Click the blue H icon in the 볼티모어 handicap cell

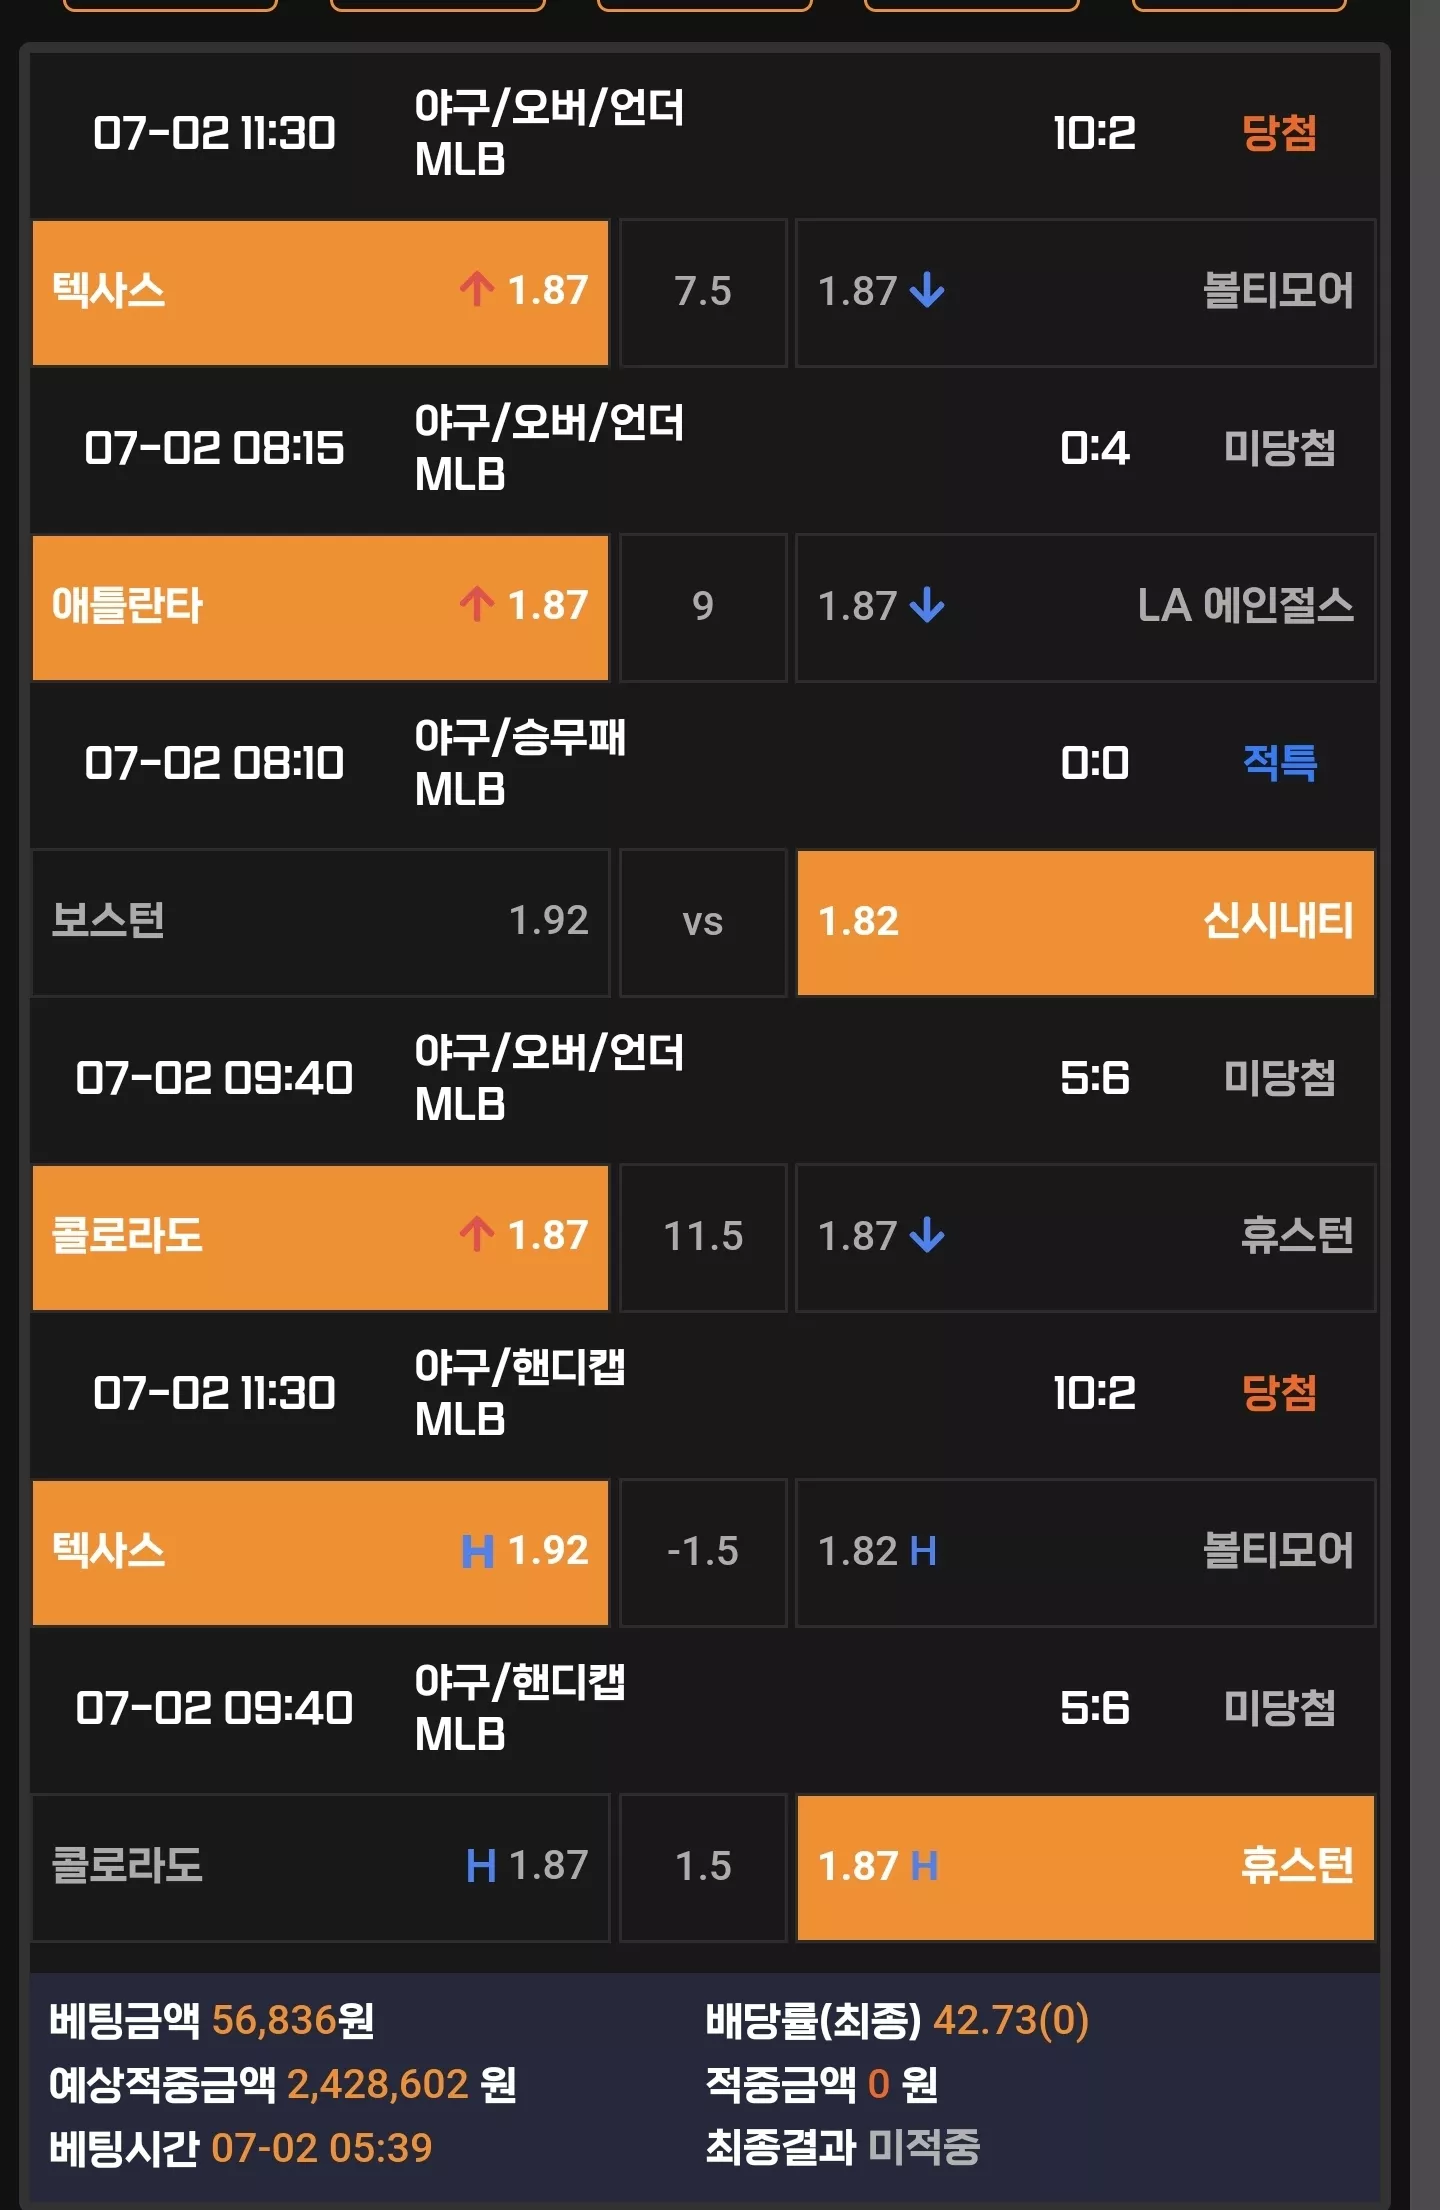coord(923,1551)
